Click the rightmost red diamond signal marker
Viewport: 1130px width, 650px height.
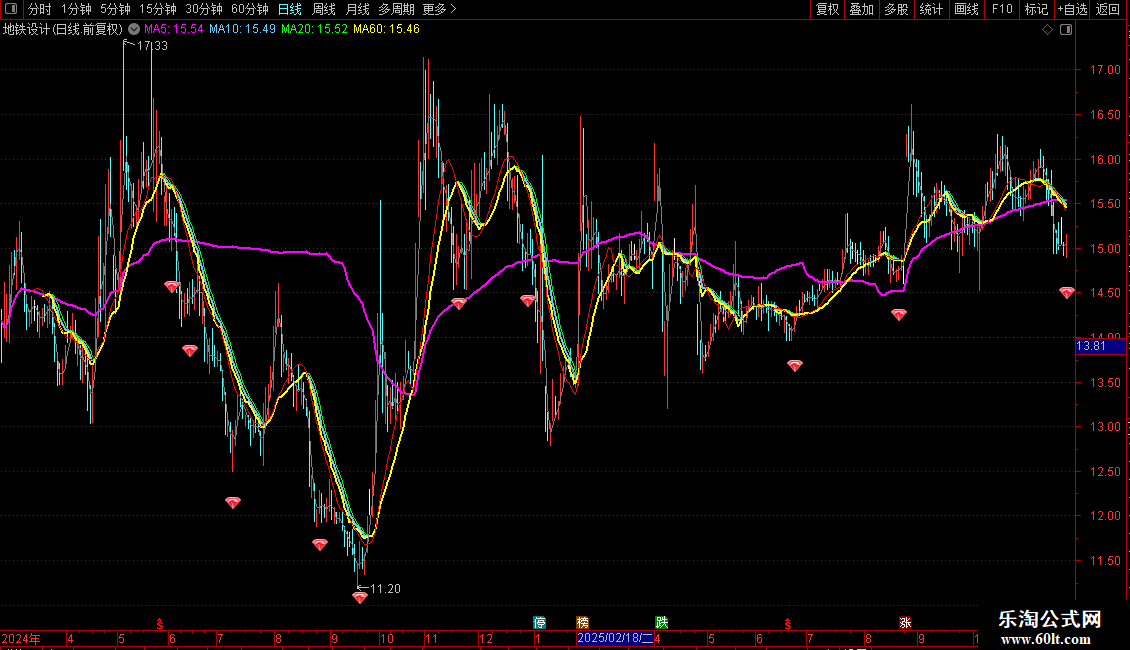[x=1067, y=293]
